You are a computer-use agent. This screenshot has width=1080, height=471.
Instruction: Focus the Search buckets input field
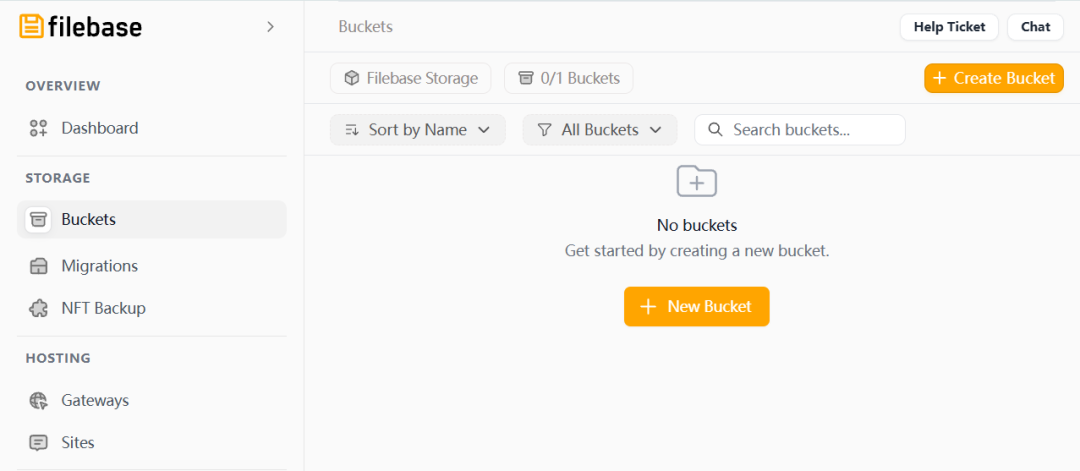(800, 129)
